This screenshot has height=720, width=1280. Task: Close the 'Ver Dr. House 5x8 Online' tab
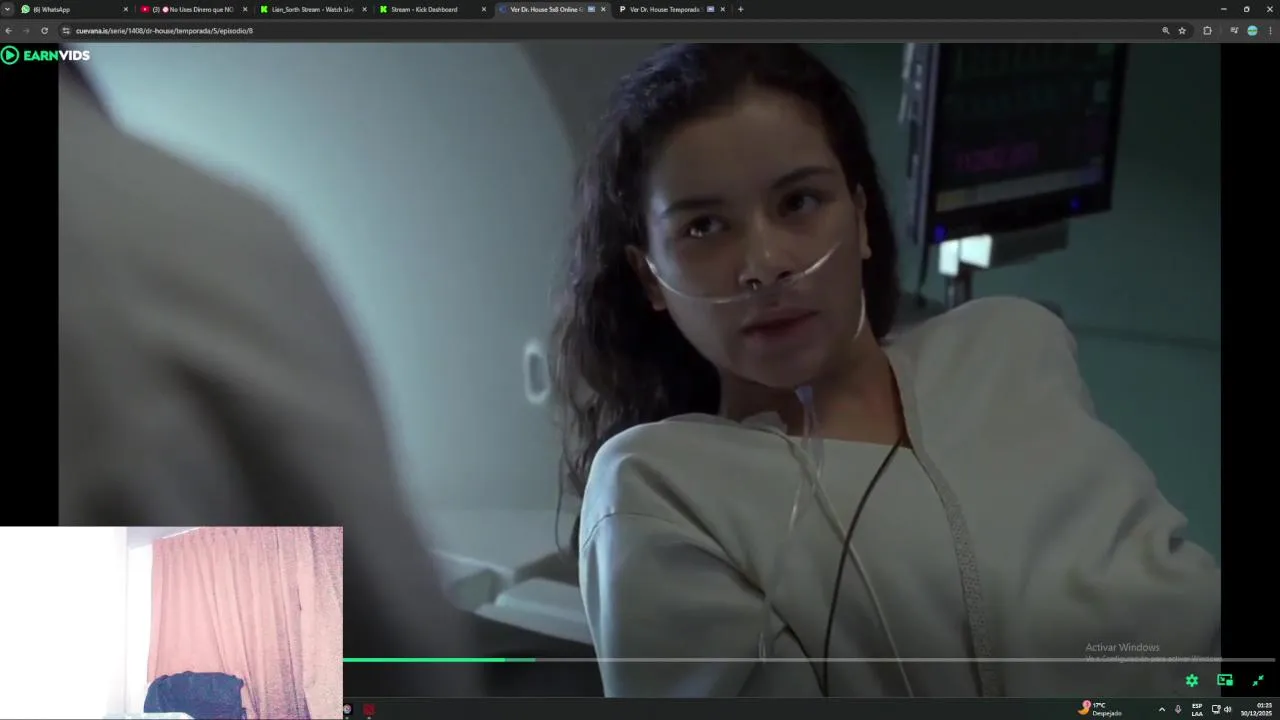pyautogui.click(x=603, y=9)
